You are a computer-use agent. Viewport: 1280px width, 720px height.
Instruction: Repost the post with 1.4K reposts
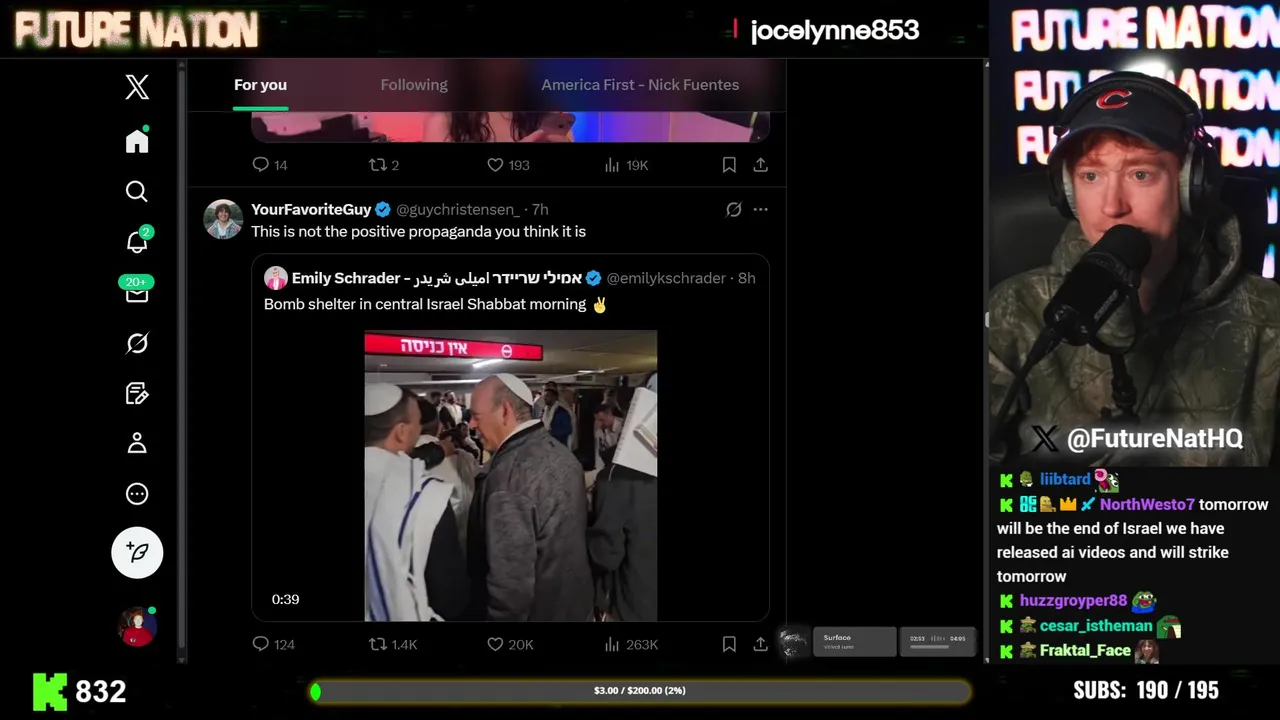[393, 645]
